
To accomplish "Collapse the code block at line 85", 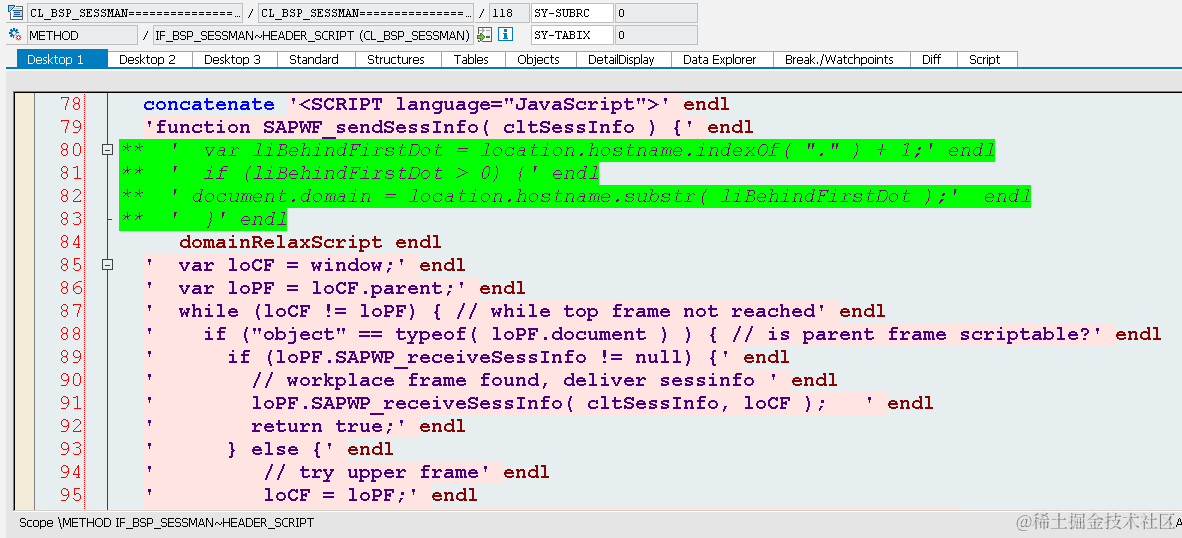I will 107,265.
